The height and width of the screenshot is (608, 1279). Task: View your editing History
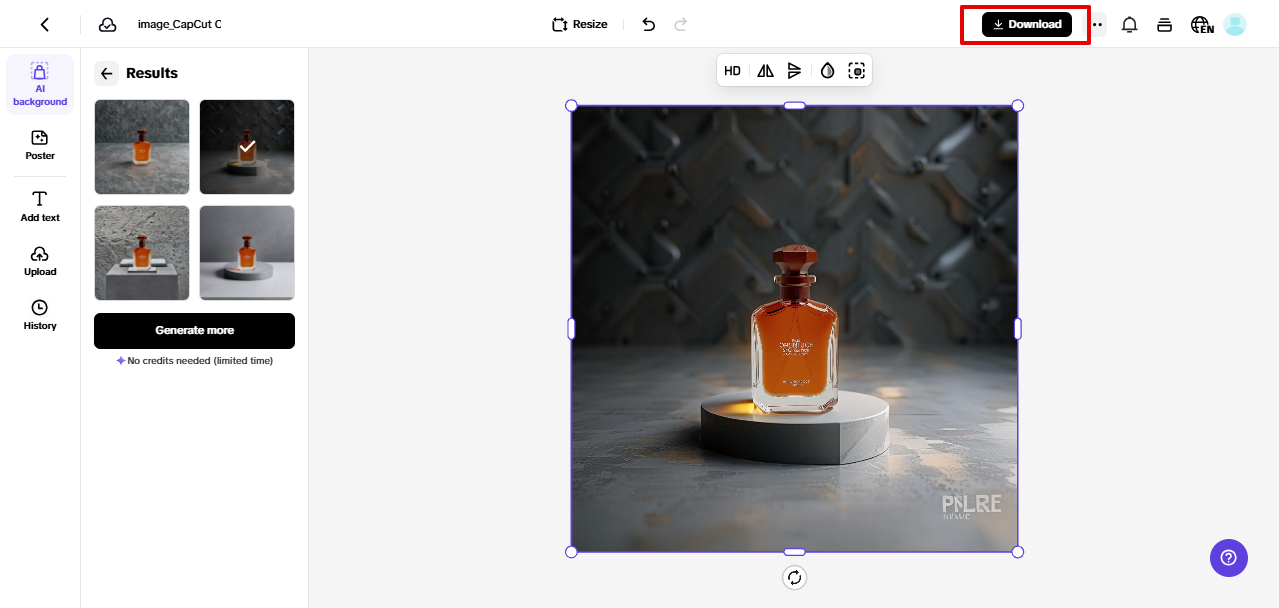[x=39, y=315]
